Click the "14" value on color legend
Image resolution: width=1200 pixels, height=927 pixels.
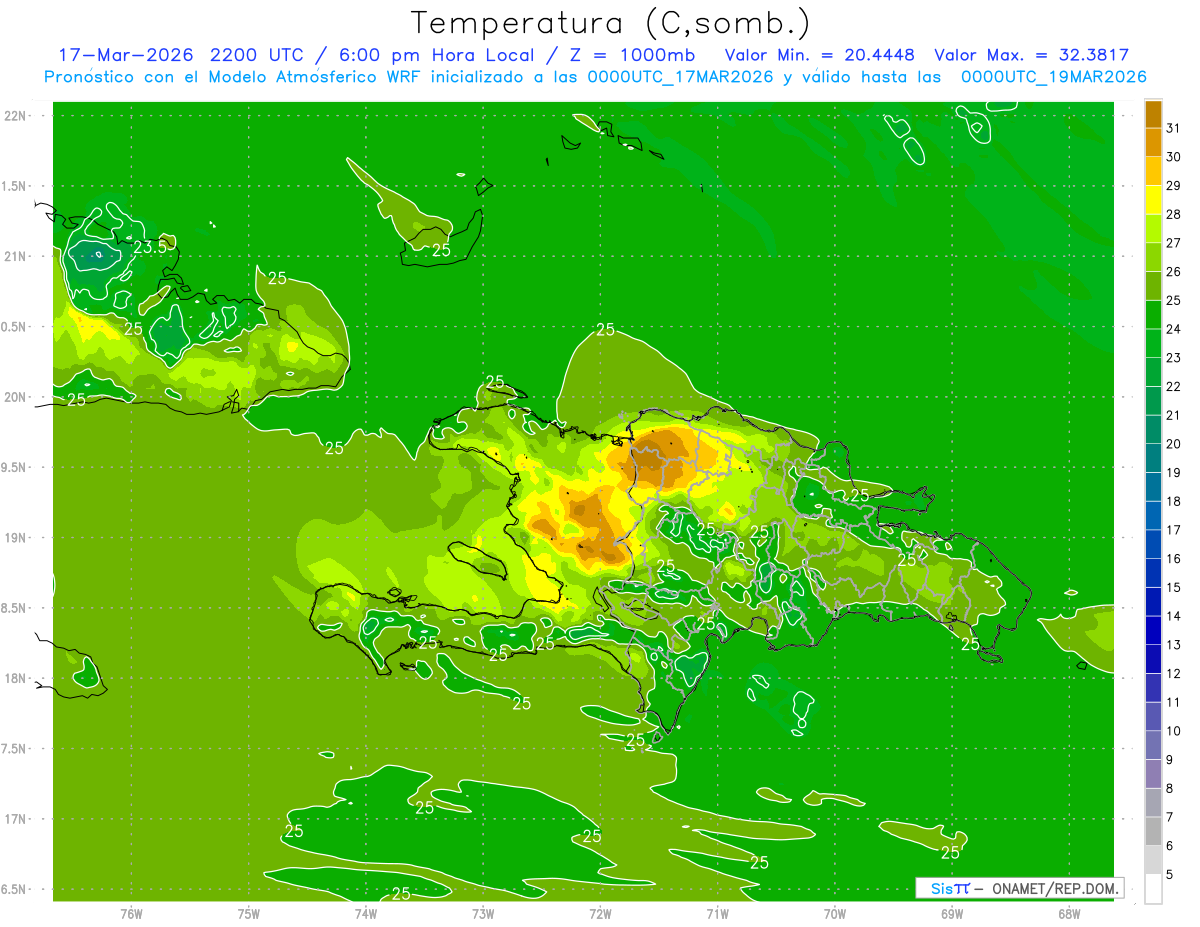pos(1173,616)
